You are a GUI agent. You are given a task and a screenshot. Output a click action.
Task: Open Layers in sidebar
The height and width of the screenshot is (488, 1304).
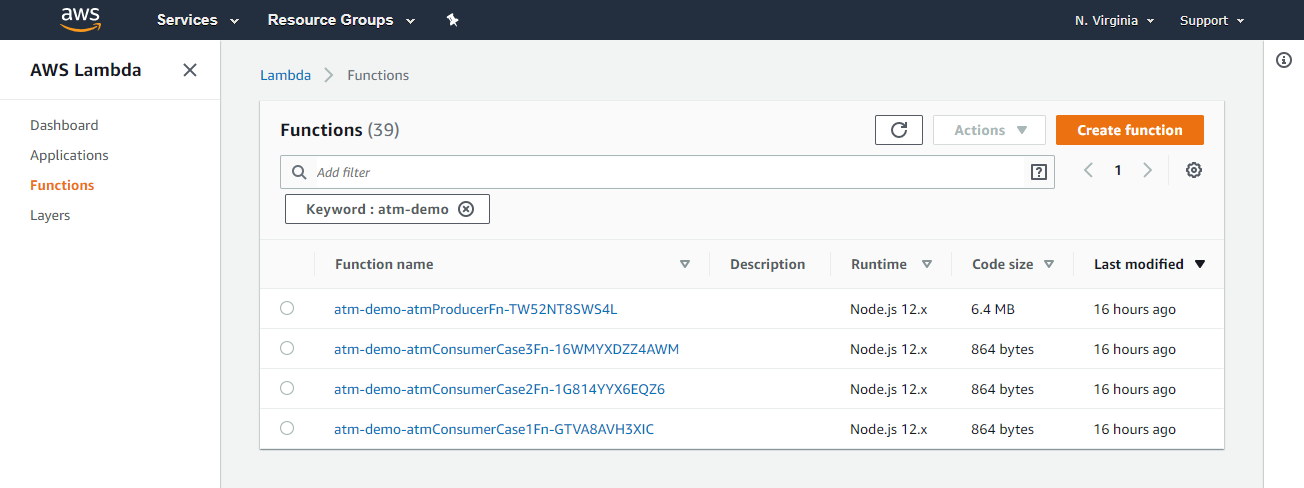tap(50, 215)
